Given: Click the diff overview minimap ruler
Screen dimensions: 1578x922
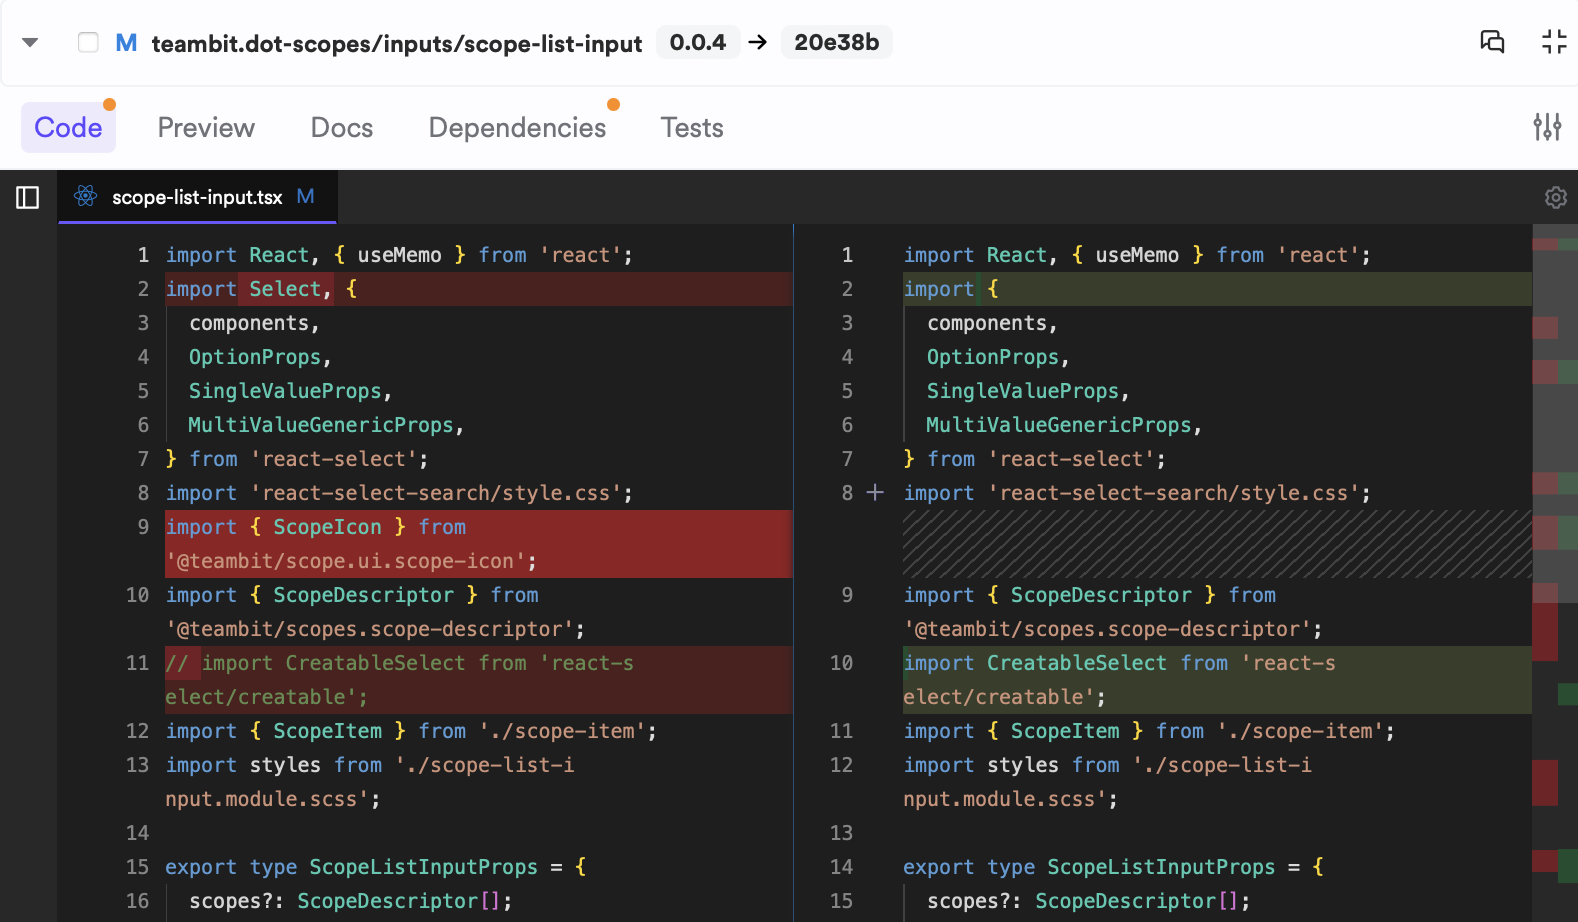Looking at the screenshot, I should (1555, 573).
